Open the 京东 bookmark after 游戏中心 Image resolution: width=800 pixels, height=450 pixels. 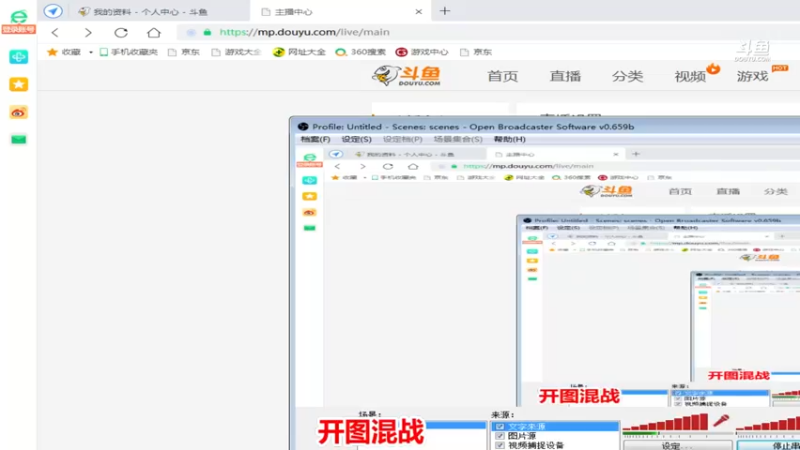[x=476, y=52]
